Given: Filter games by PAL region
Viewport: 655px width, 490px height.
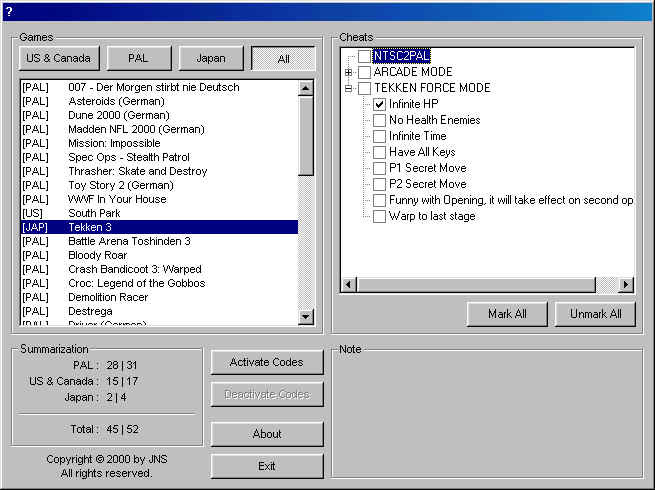Looking at the screenshot, I should pos(139,58).
